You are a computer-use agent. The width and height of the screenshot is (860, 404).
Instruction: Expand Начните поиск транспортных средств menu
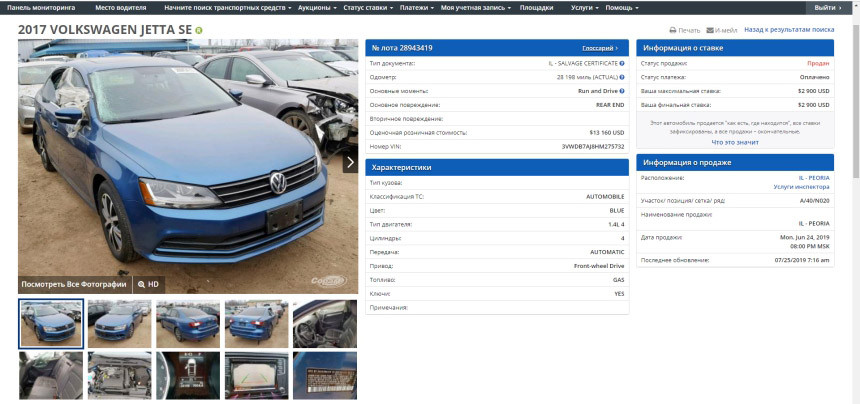[228, 8]
